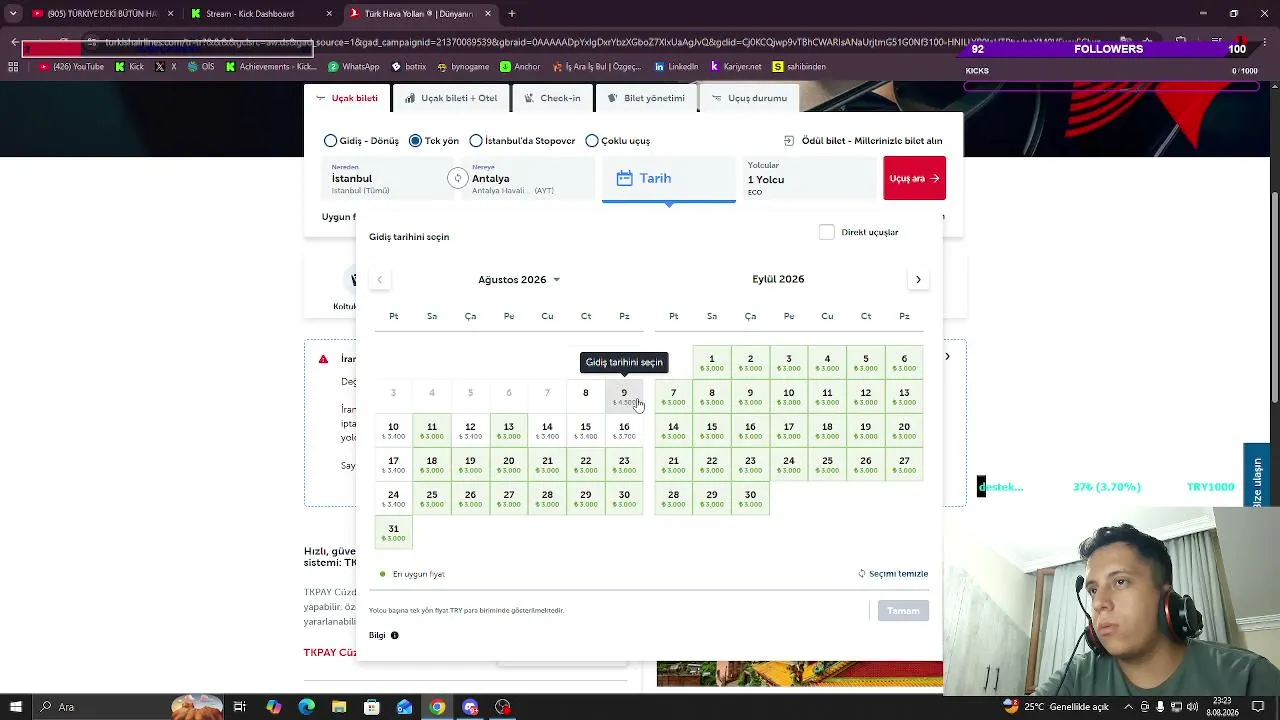The height and width of the screenshot is (720, 1280).
Task: Click the swap origin and destination icon
Action: (457, 179)
